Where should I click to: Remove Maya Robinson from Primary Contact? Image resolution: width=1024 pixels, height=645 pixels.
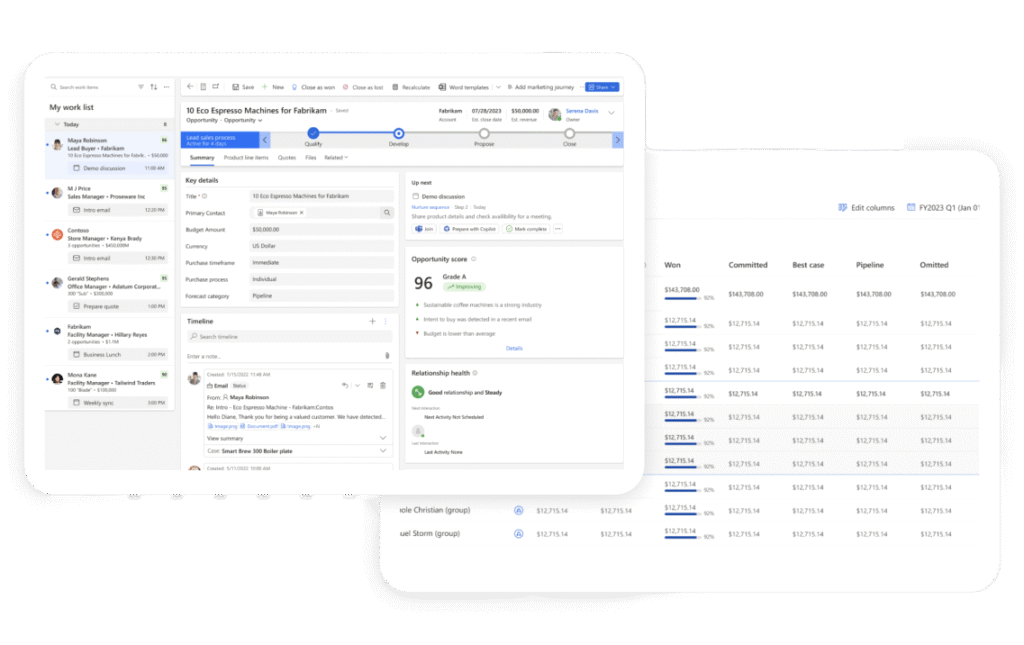(x=302, y=213)
